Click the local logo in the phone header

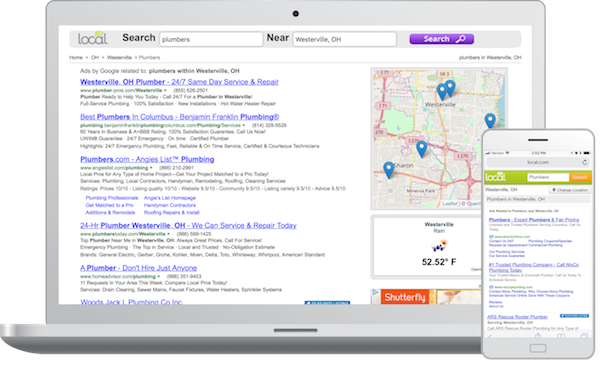[x=495, y=177]
